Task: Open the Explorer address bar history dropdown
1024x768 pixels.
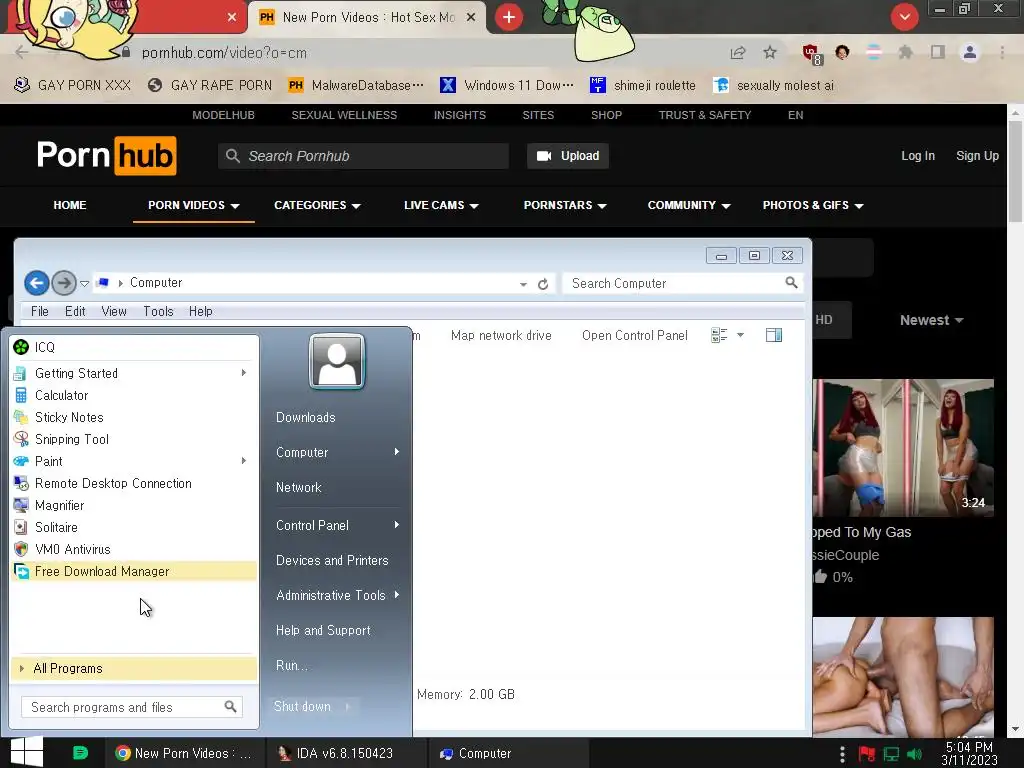Action: pyautogui.click(x=523, y=284)
